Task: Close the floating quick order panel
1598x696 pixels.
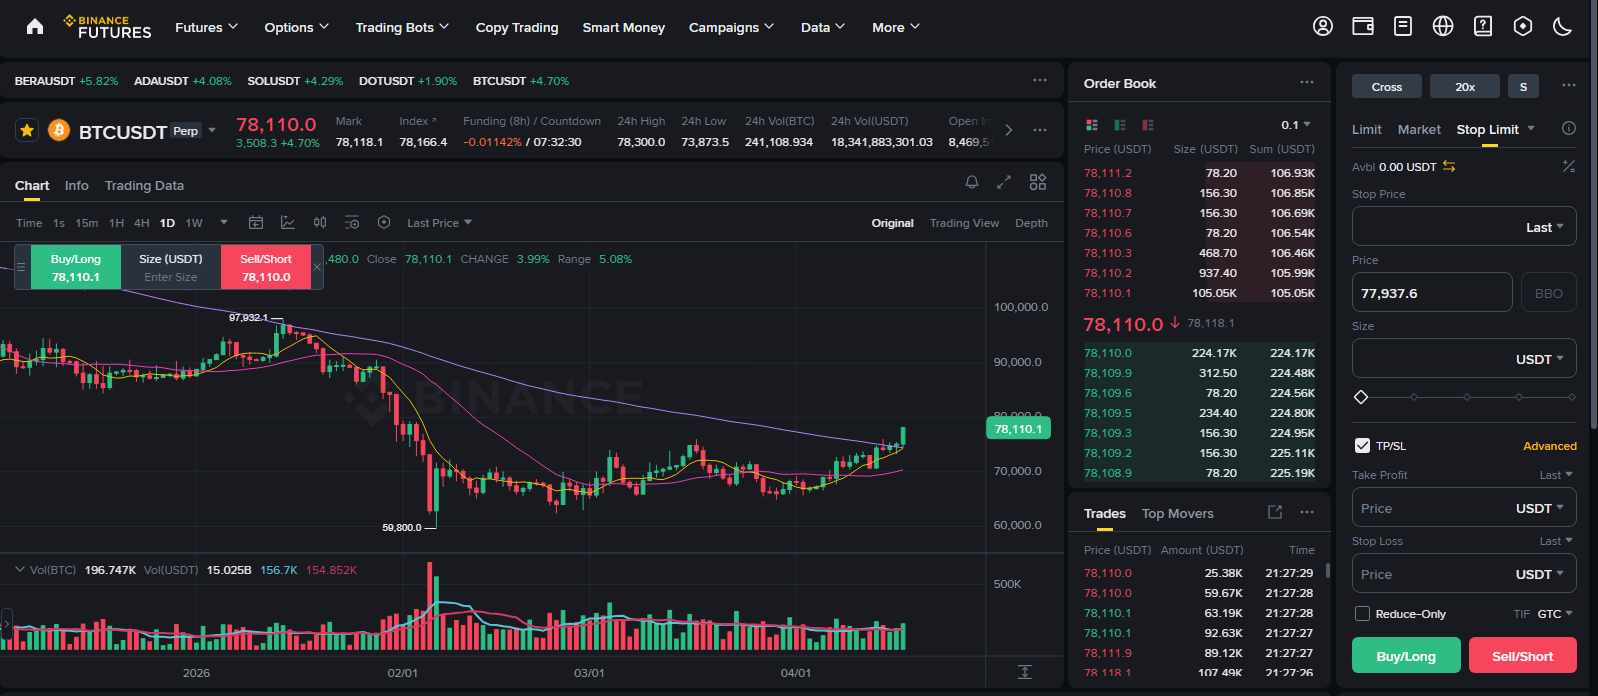Action: point(317,267)
